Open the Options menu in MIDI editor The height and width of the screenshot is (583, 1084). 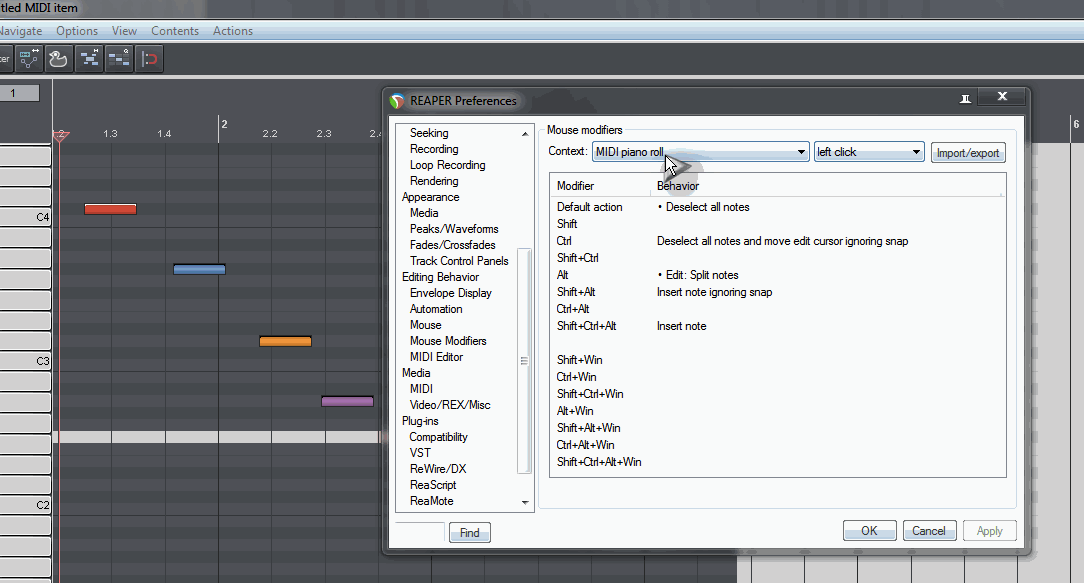(x=77, y=31)
